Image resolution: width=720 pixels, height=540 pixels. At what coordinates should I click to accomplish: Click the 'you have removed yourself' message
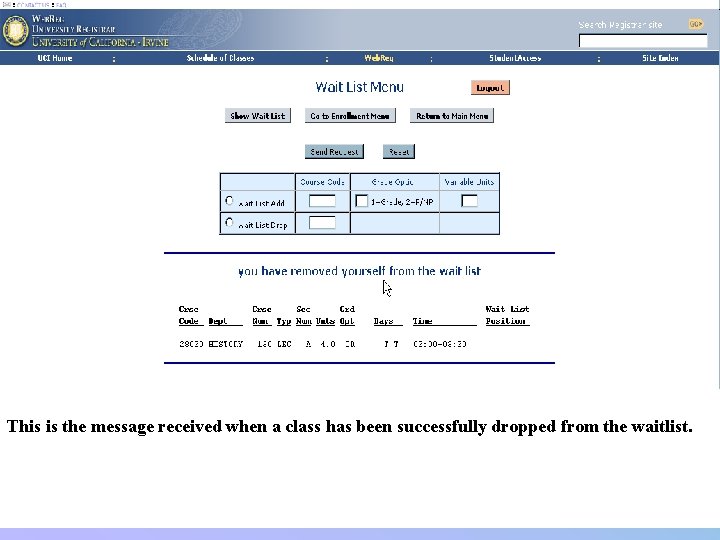[x=360, y=271]
